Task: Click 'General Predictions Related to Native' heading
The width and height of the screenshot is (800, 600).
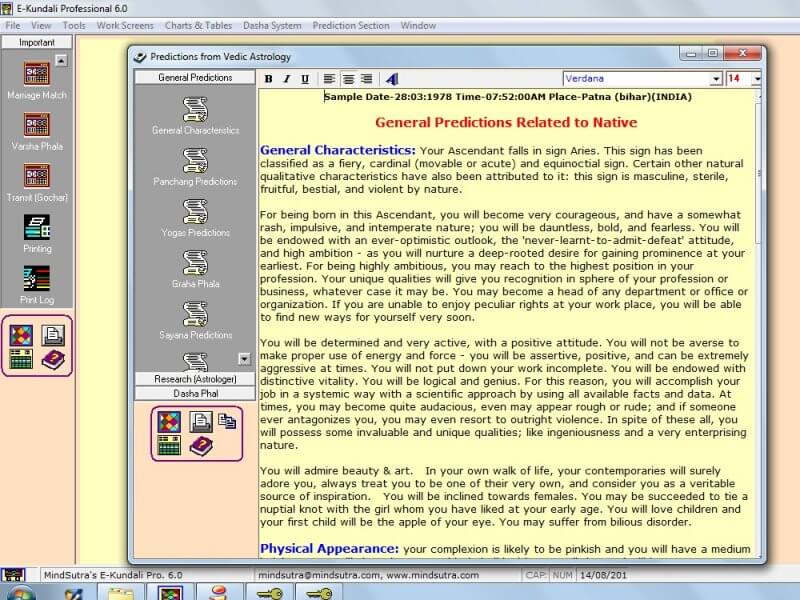Action: pos(506,122)
